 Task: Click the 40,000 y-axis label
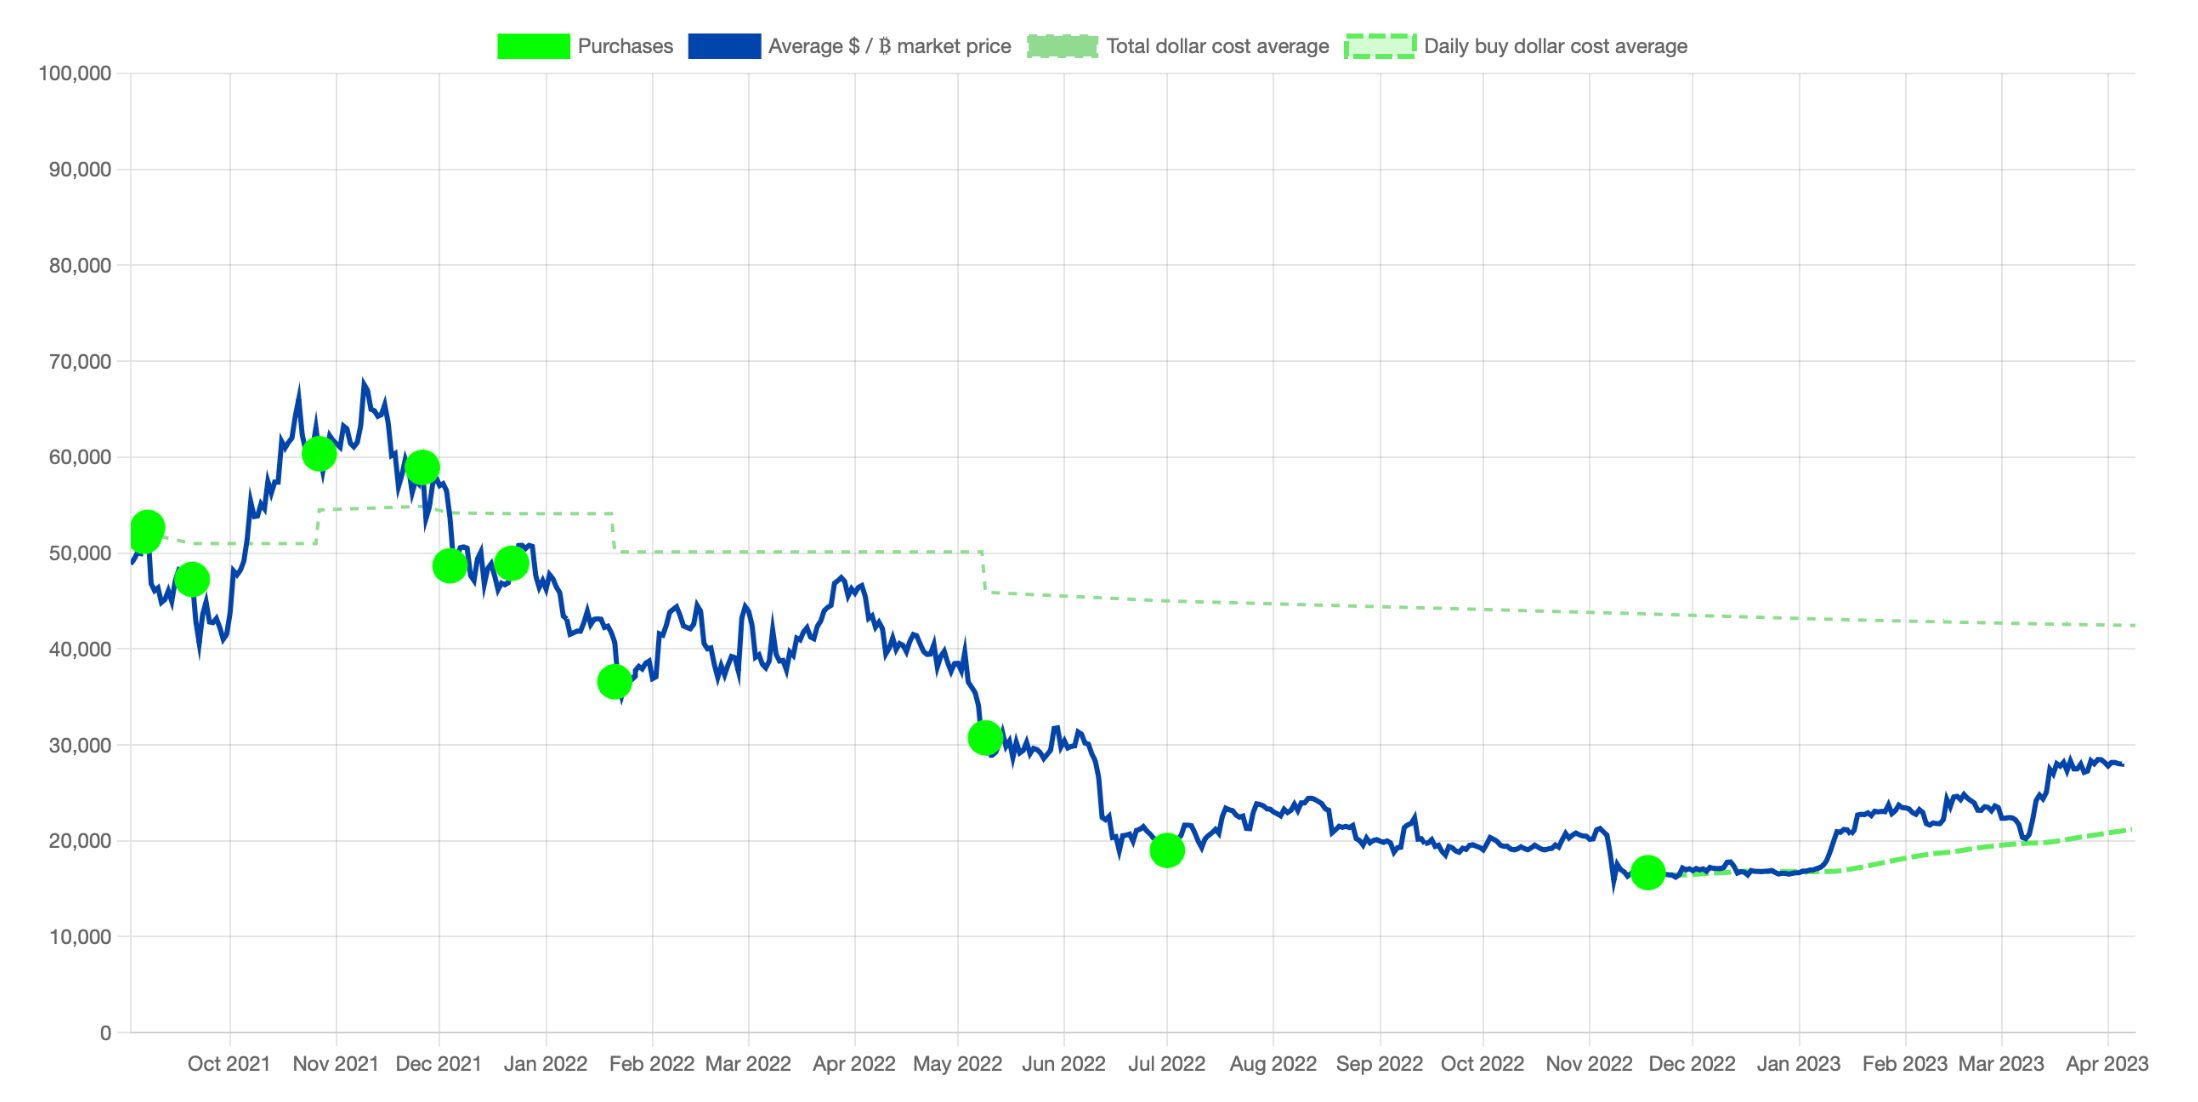pyautogui.click(x=80, y=649)
